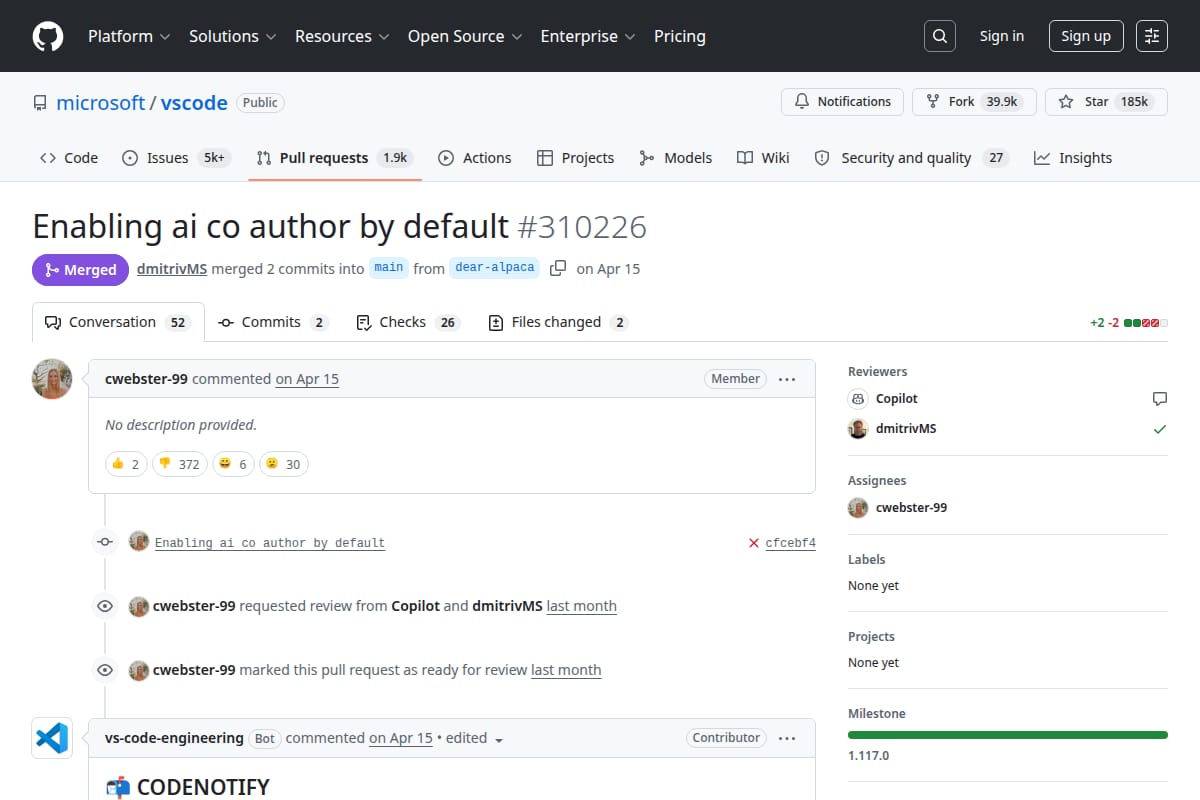Click the Notifications bell button
The height and width of the screenshot is (800, 1200).
coord(842,102)
